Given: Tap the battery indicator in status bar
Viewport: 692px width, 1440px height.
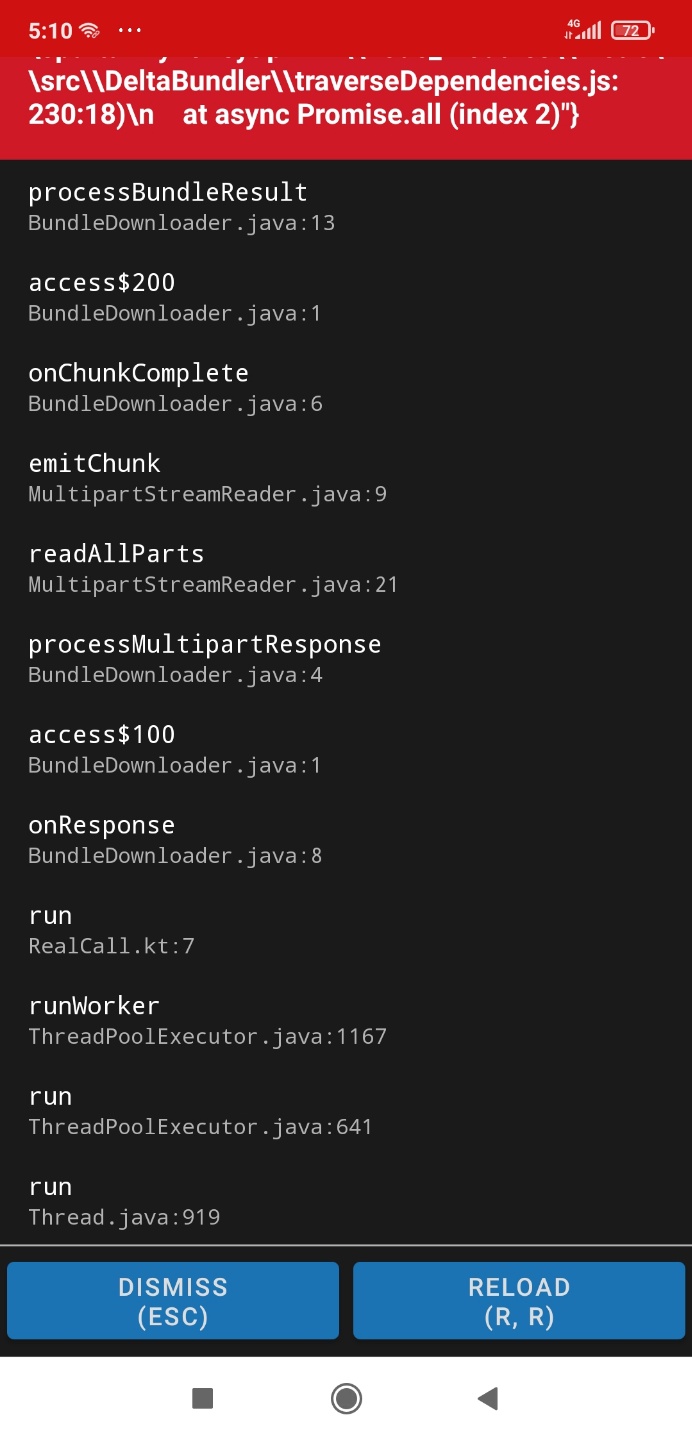Looking at the screenshot, I should pyautogui.click(x=633, y=30).
